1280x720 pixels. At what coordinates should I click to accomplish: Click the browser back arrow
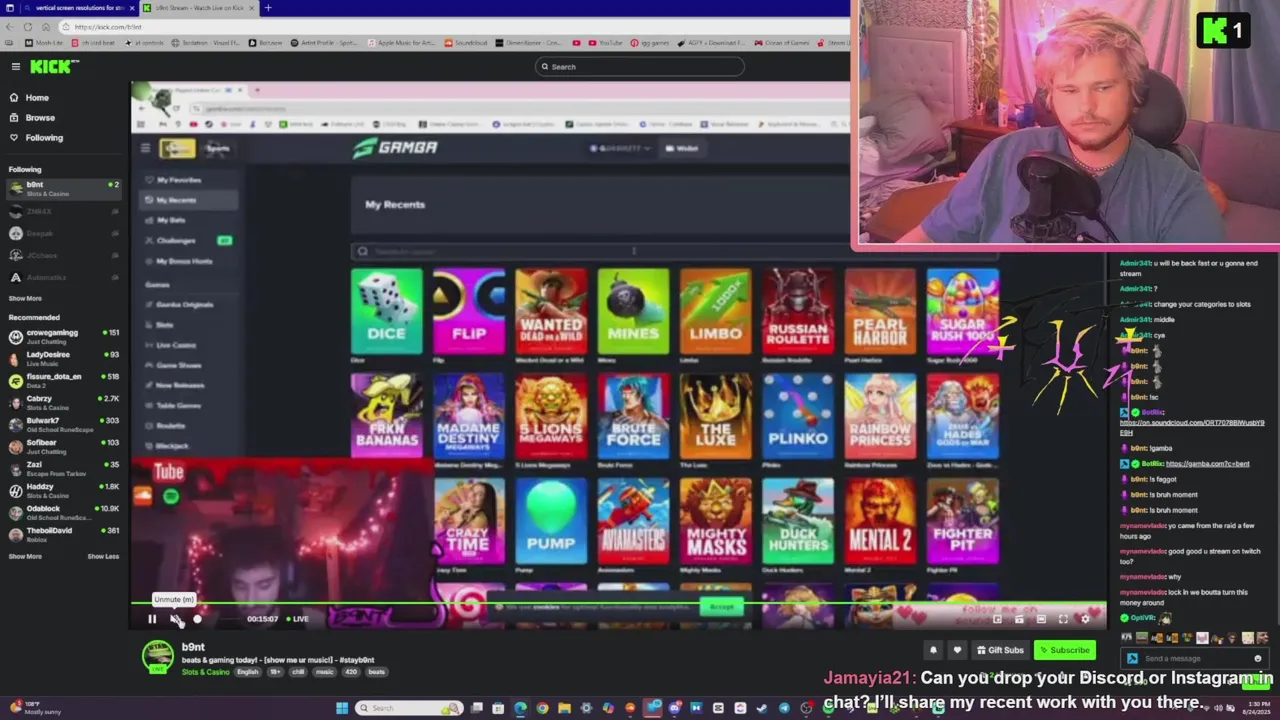10,27
